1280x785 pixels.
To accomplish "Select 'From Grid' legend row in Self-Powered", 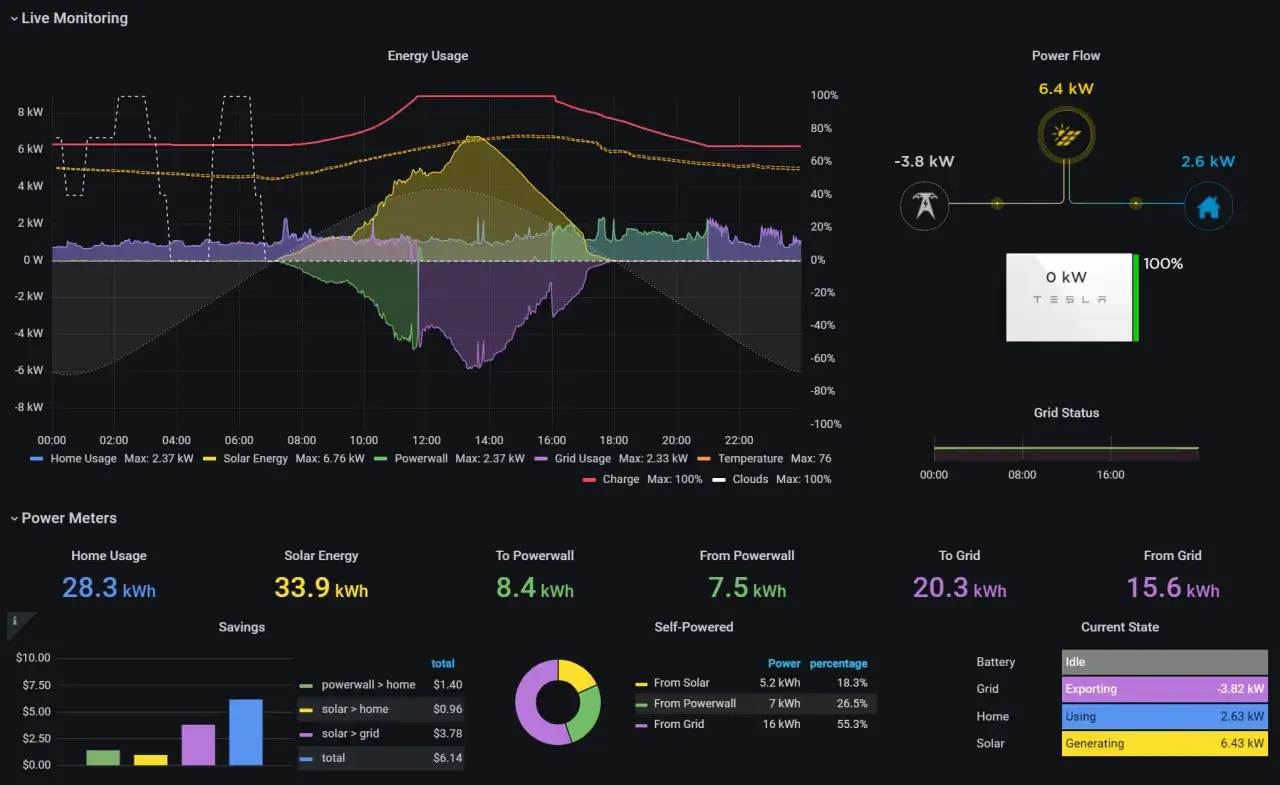I will (x=754, y=724).
